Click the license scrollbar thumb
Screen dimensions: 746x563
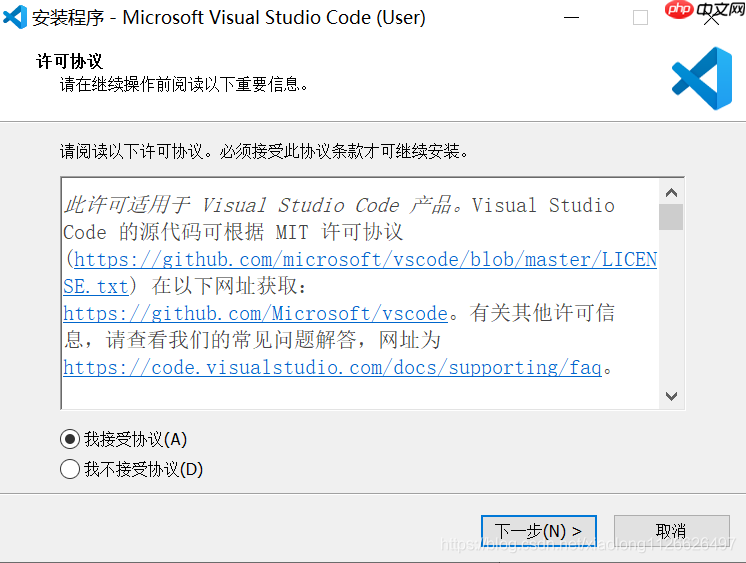point(671,217)
